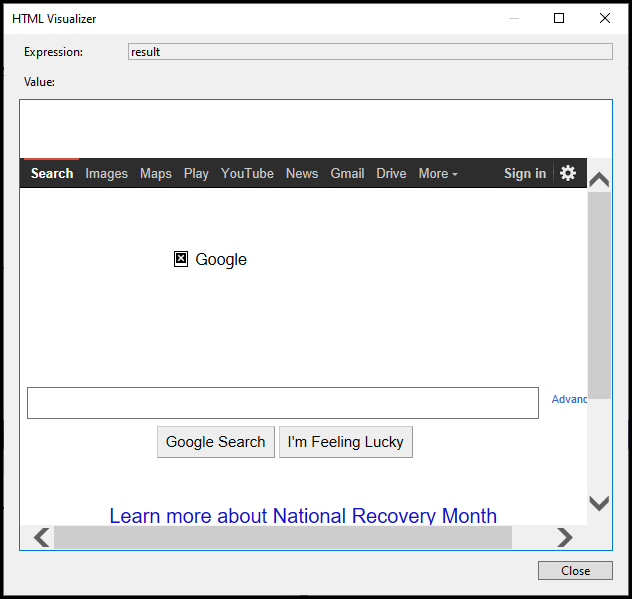Screen dimensions: 632x599
Task: Maximize the HTML Visualizer window
Action: click(559, 18)
